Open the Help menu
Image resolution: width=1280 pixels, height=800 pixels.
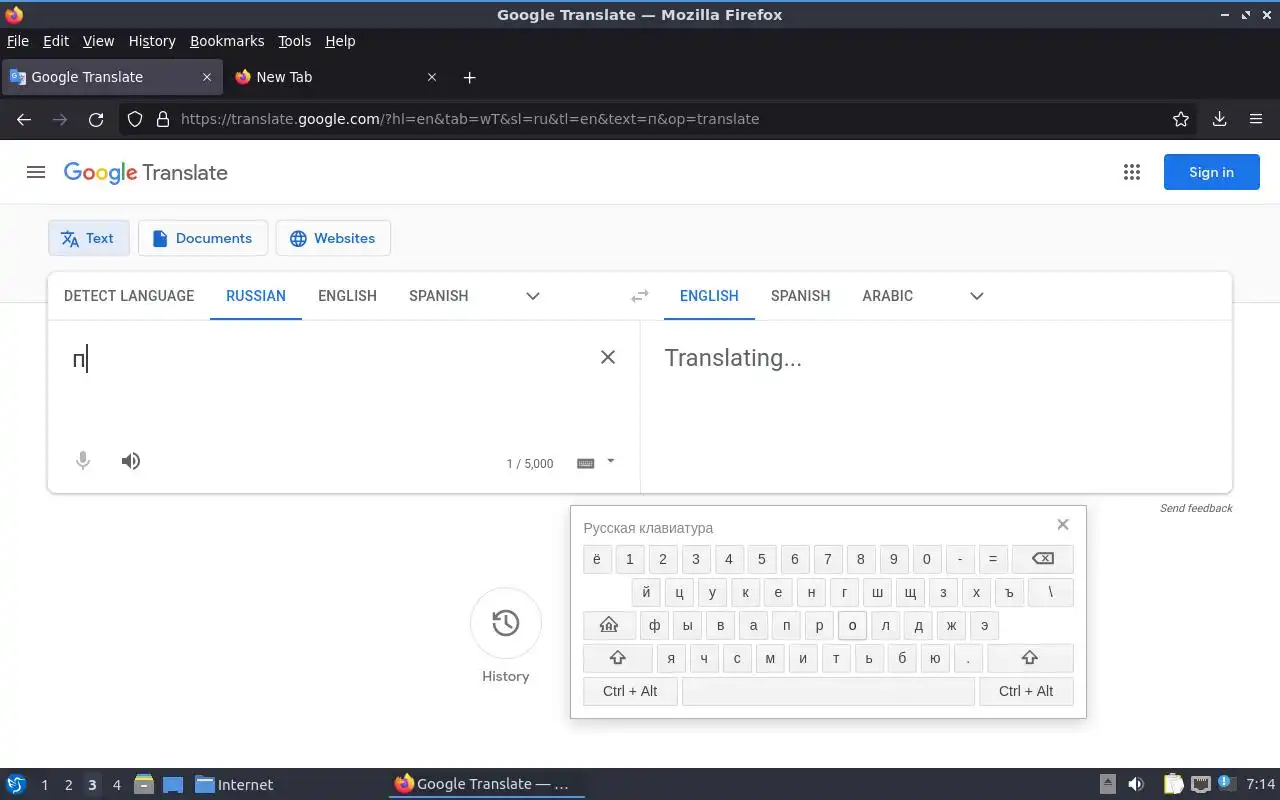(340, 41)
